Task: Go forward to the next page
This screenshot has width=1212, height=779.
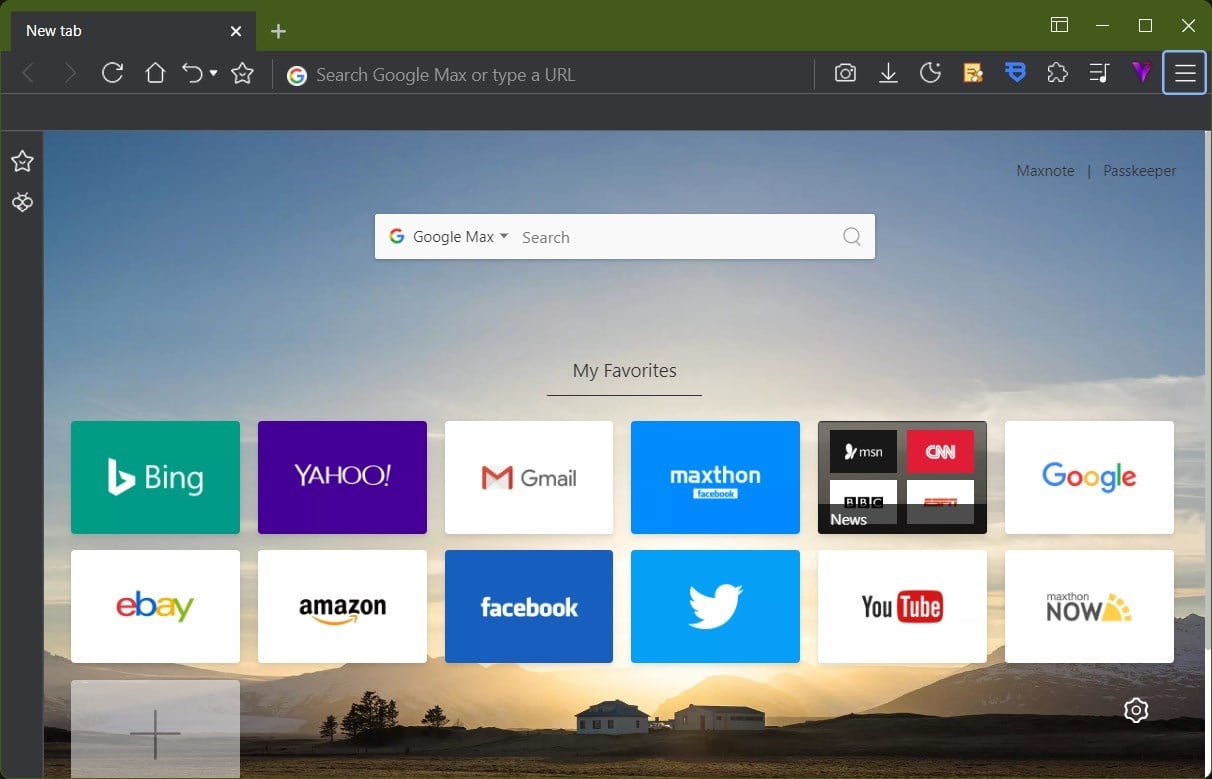Action: point(70,73)
